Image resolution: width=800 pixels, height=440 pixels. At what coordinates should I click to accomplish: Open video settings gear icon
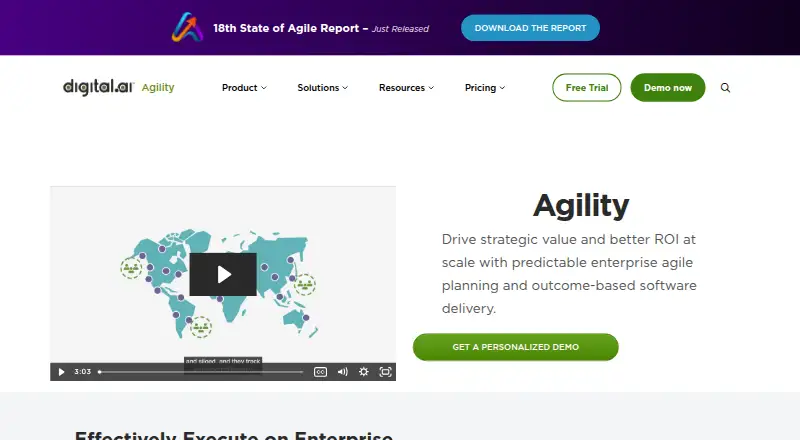(364, 372)
